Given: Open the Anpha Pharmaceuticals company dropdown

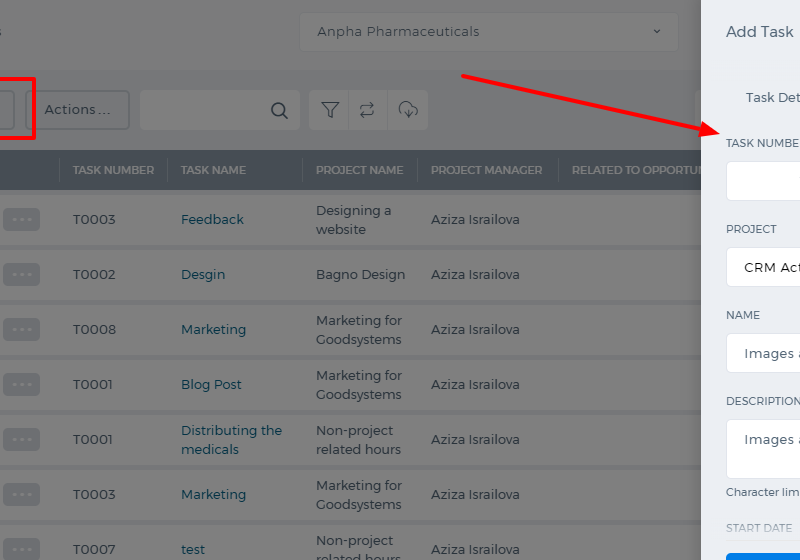Looking at the screenshot, I should 488,32.
